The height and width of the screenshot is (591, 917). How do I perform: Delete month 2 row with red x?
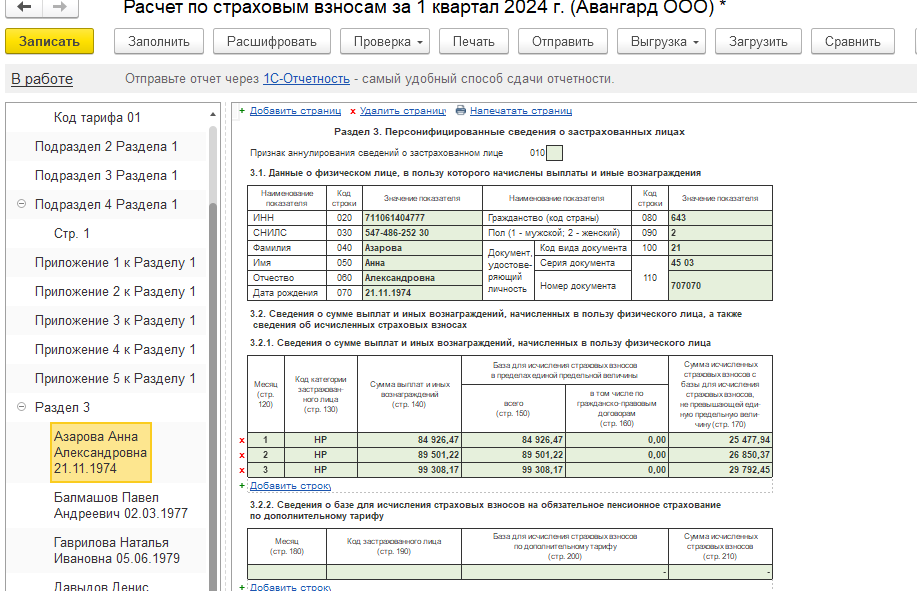coord(242,455)
